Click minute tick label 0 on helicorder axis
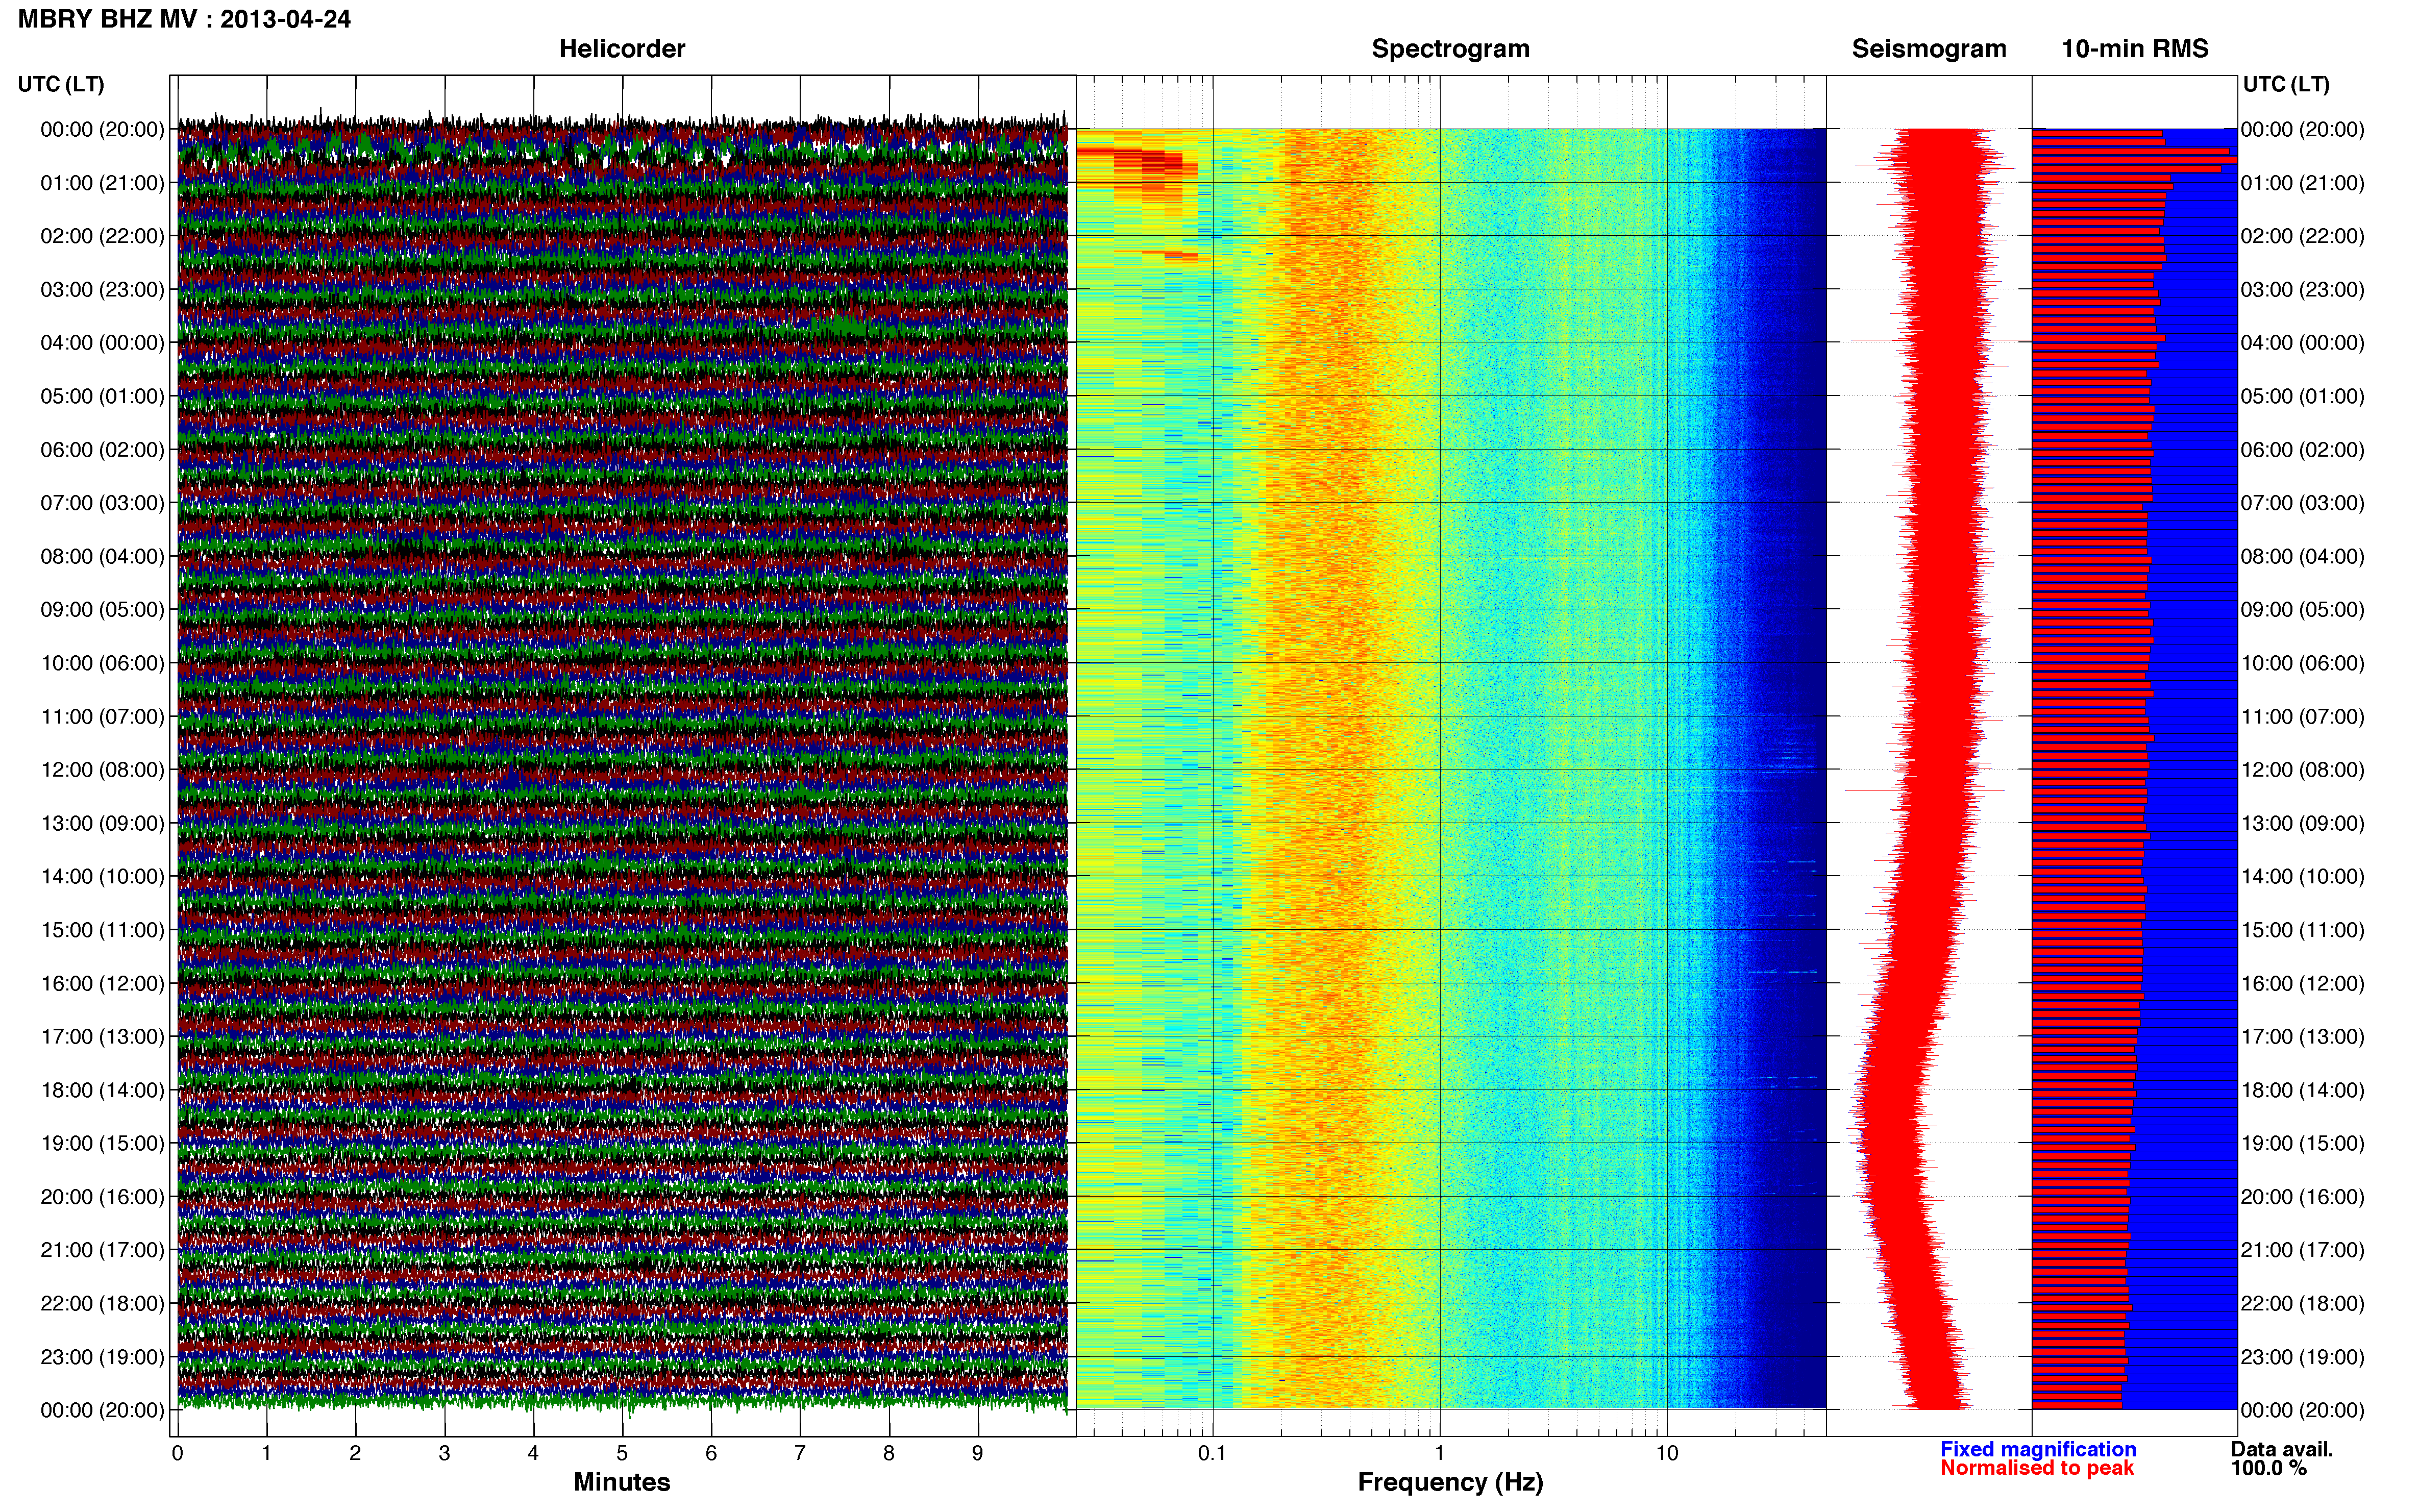Viewport: 2419px width, 1512px height. pyautogui.click(x=177, y=1453)
